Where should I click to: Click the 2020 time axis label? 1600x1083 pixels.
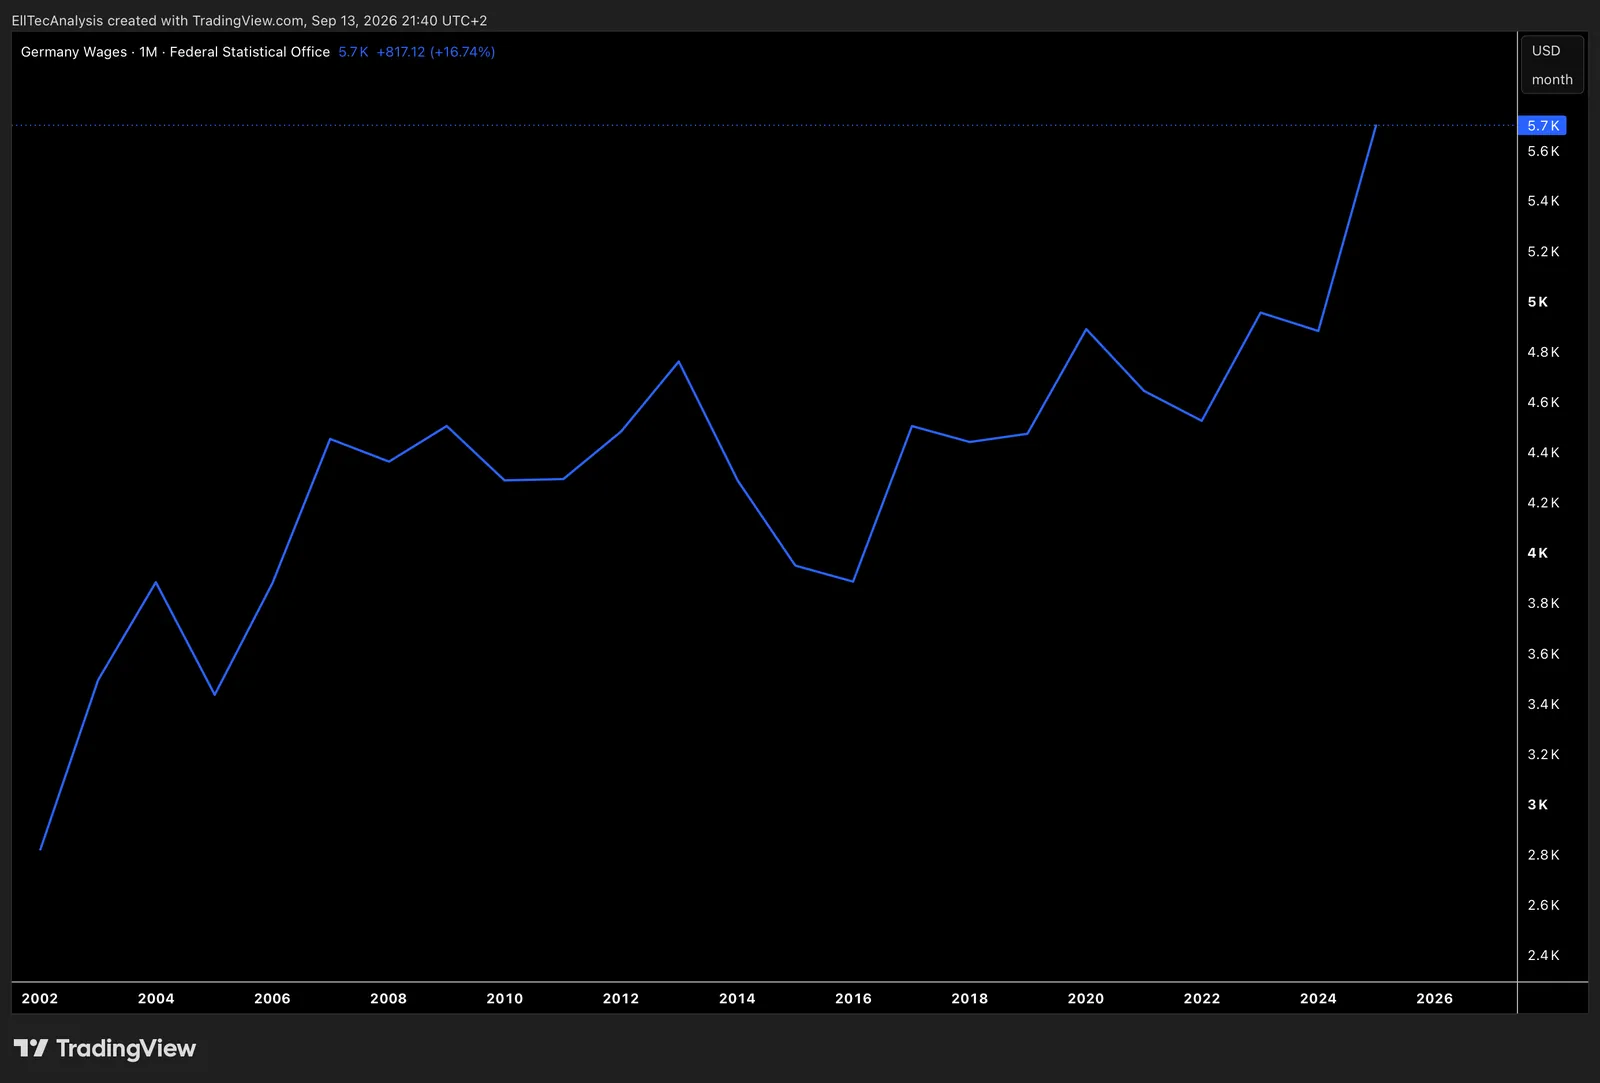click(1086, 999)
